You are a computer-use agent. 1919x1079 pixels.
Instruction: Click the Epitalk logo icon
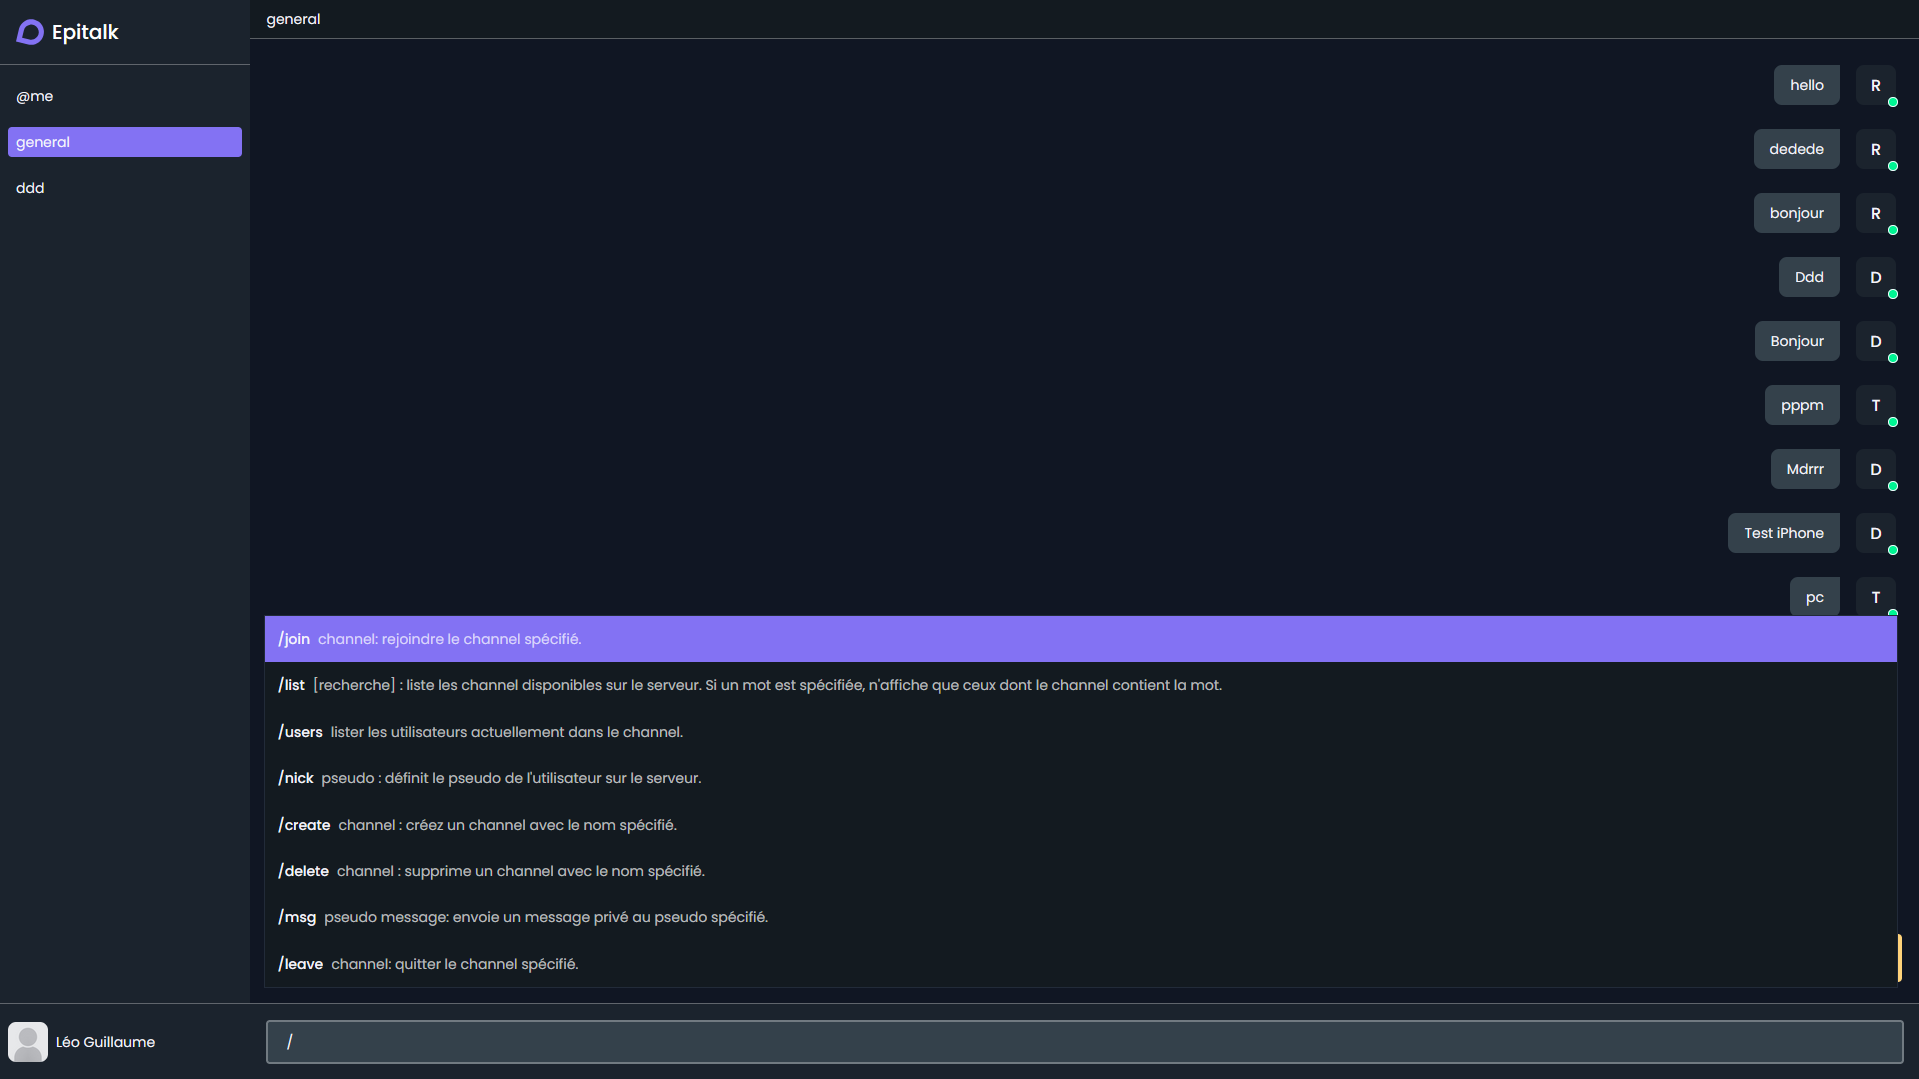28,32
